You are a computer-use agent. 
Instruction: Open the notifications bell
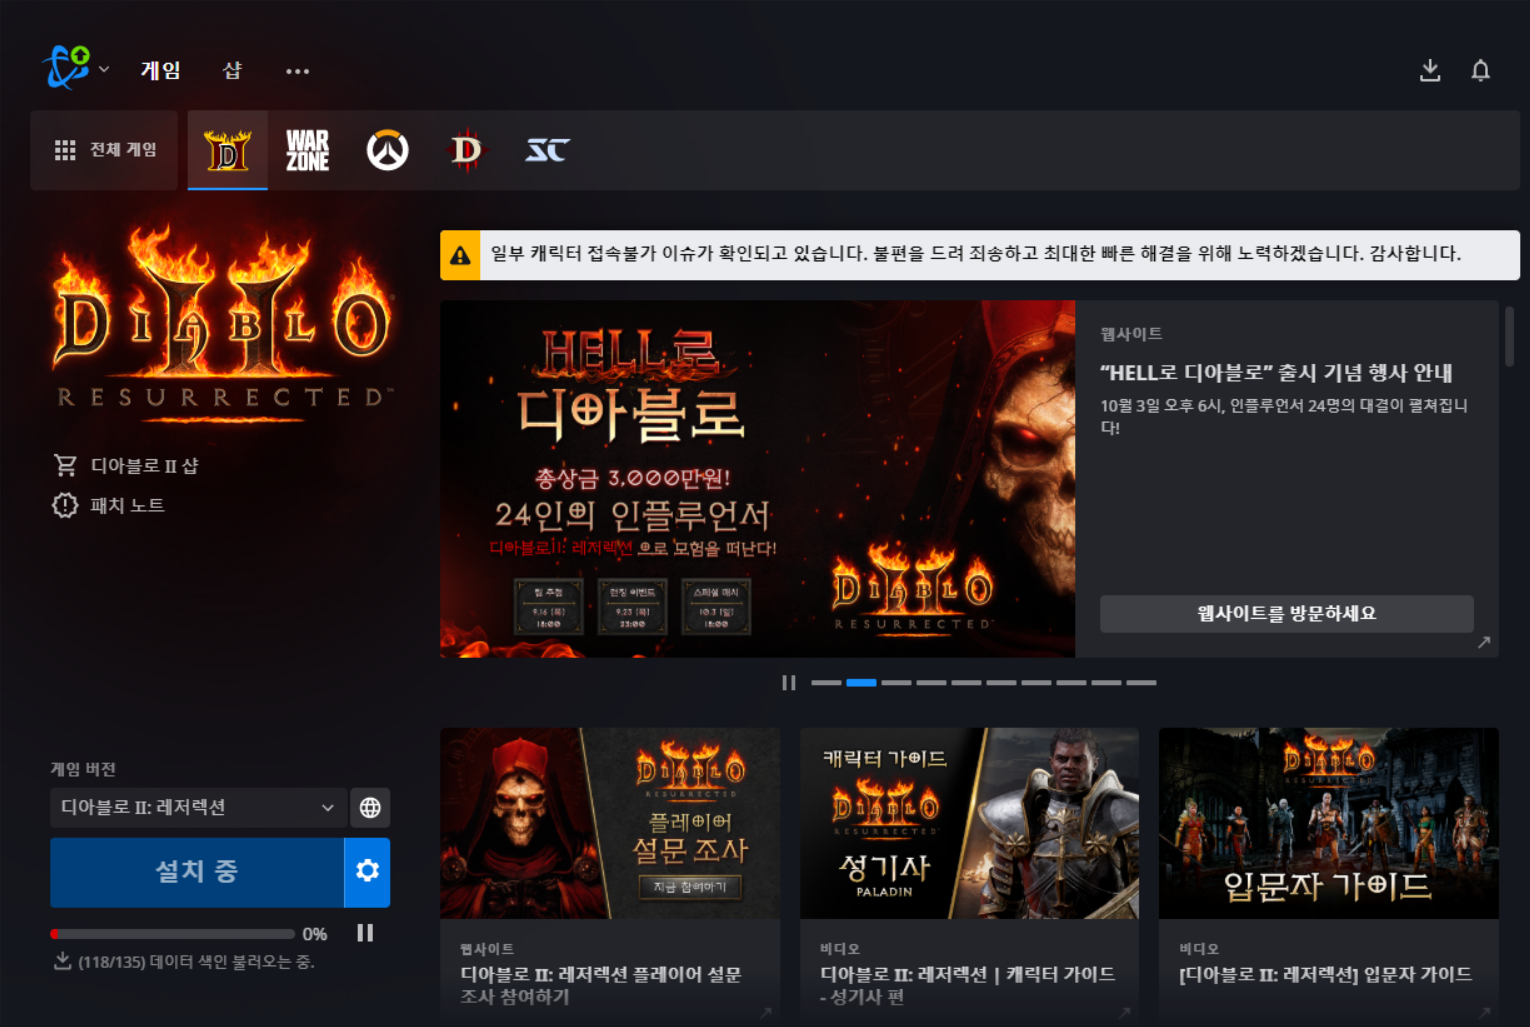[1481, 70]
